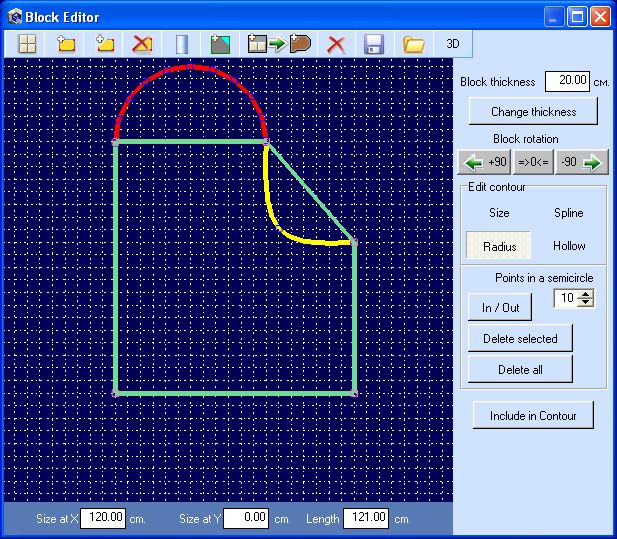
Task: Decrease points in a semicircle with the down arrow
Action: pyautogui.click(x=586, y=303)
